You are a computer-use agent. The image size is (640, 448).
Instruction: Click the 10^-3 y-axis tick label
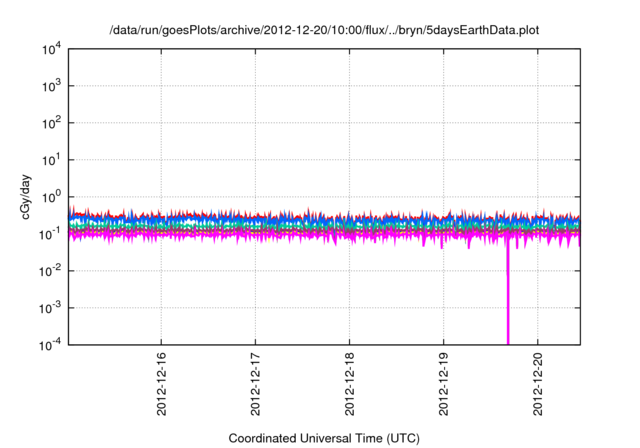50,308
